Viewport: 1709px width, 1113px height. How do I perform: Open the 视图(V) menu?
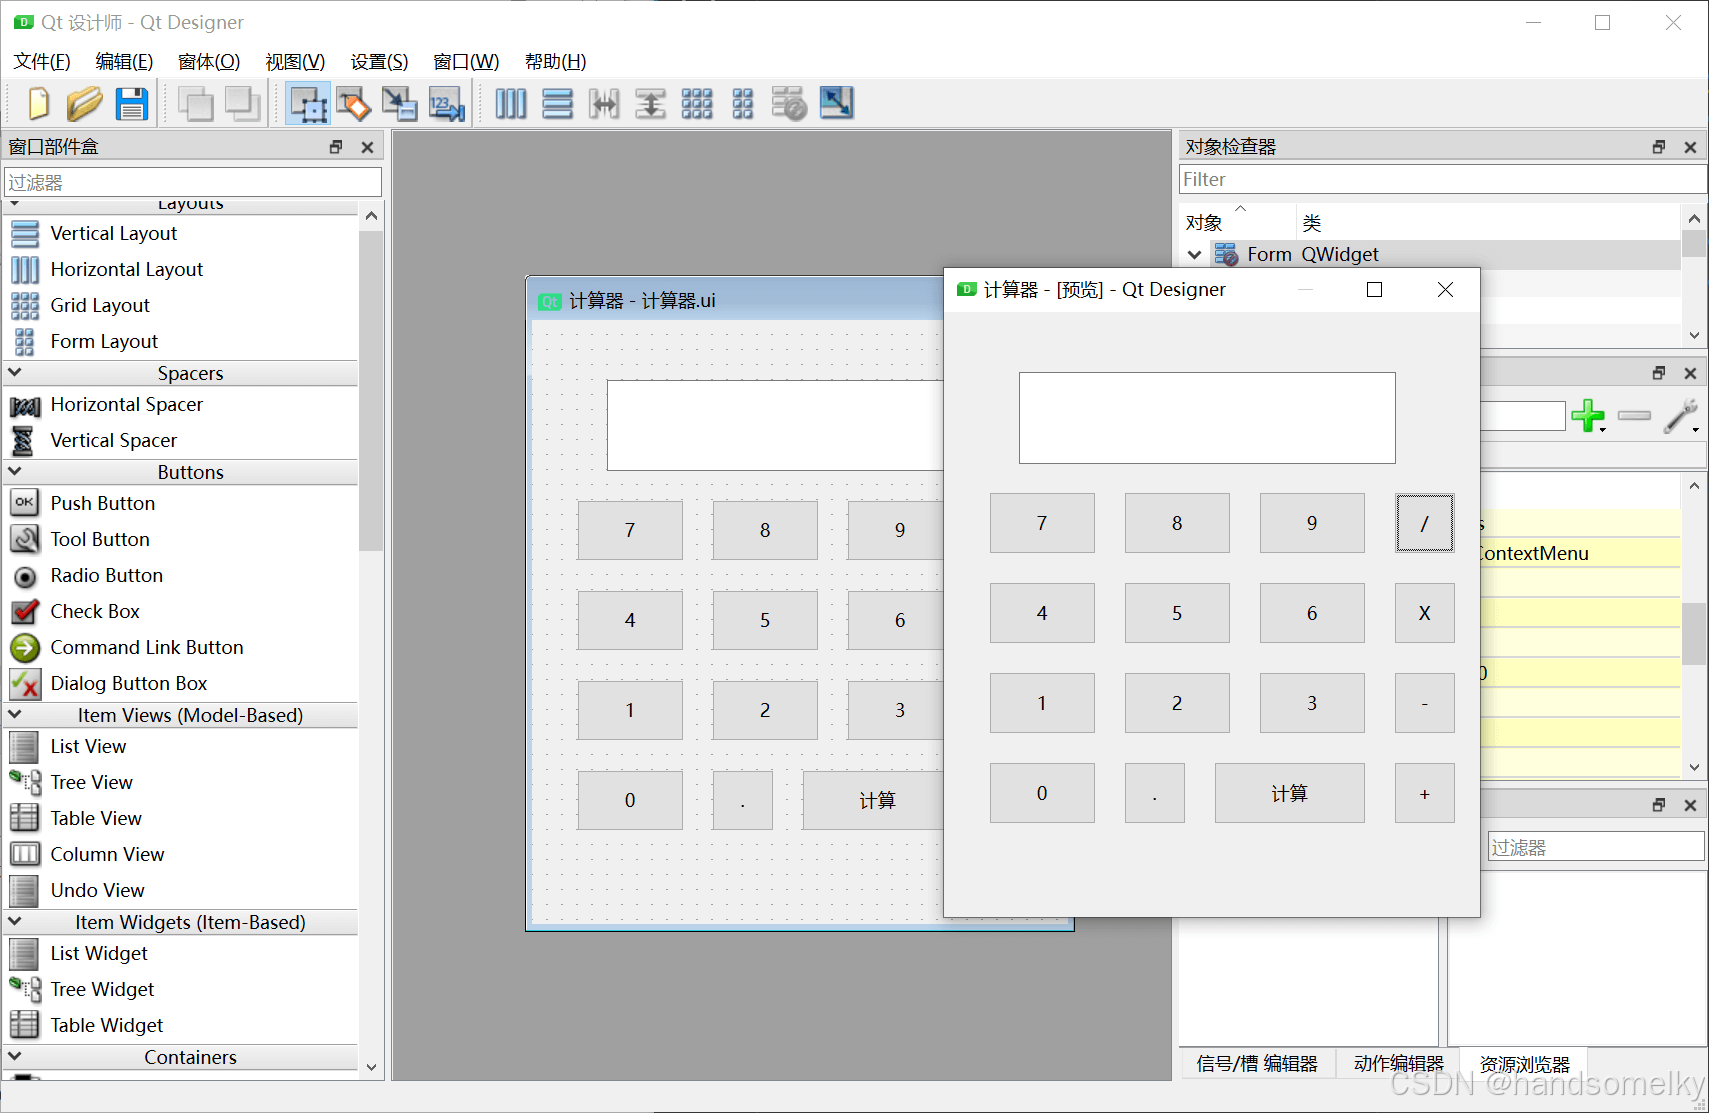point(295,62)
